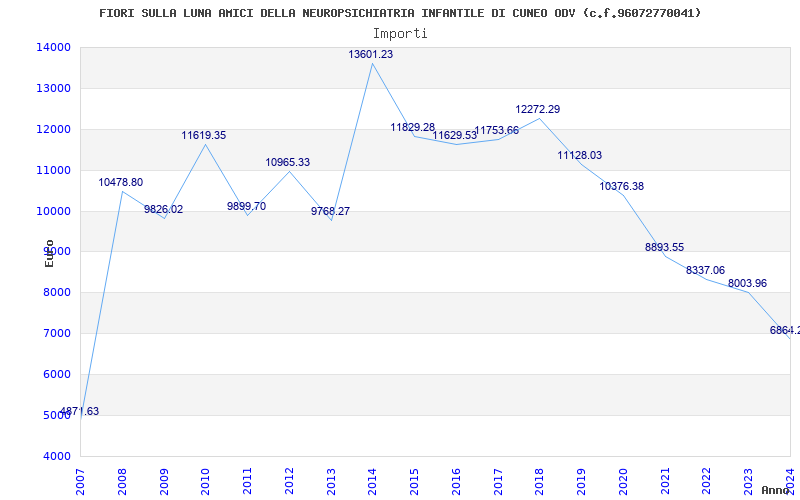Select the 10965.33 data label
This screenshot has width=800, height=500.
click(x=287, y=162)
